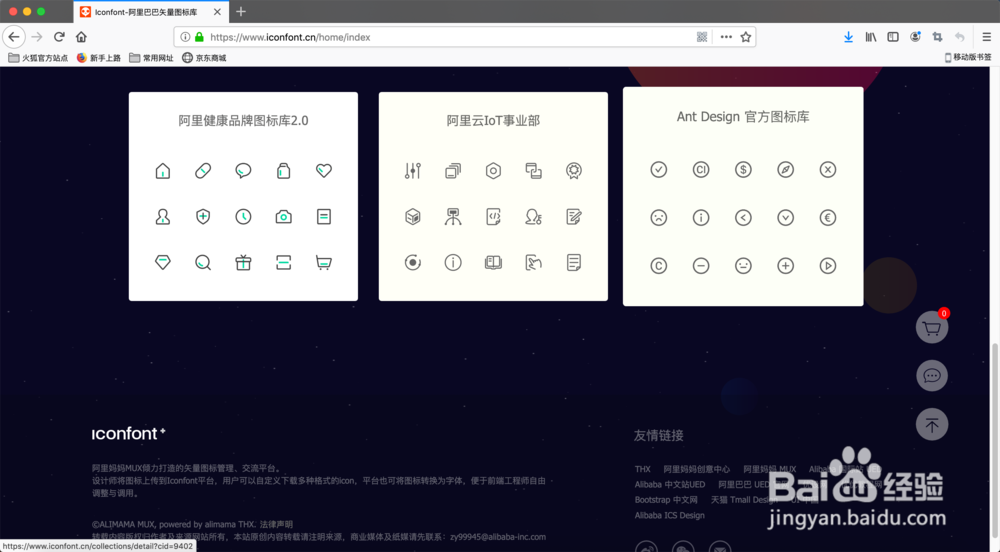Click the magnifier search icon in health card
Screen dimensions: 1000x552
(203, 263)
